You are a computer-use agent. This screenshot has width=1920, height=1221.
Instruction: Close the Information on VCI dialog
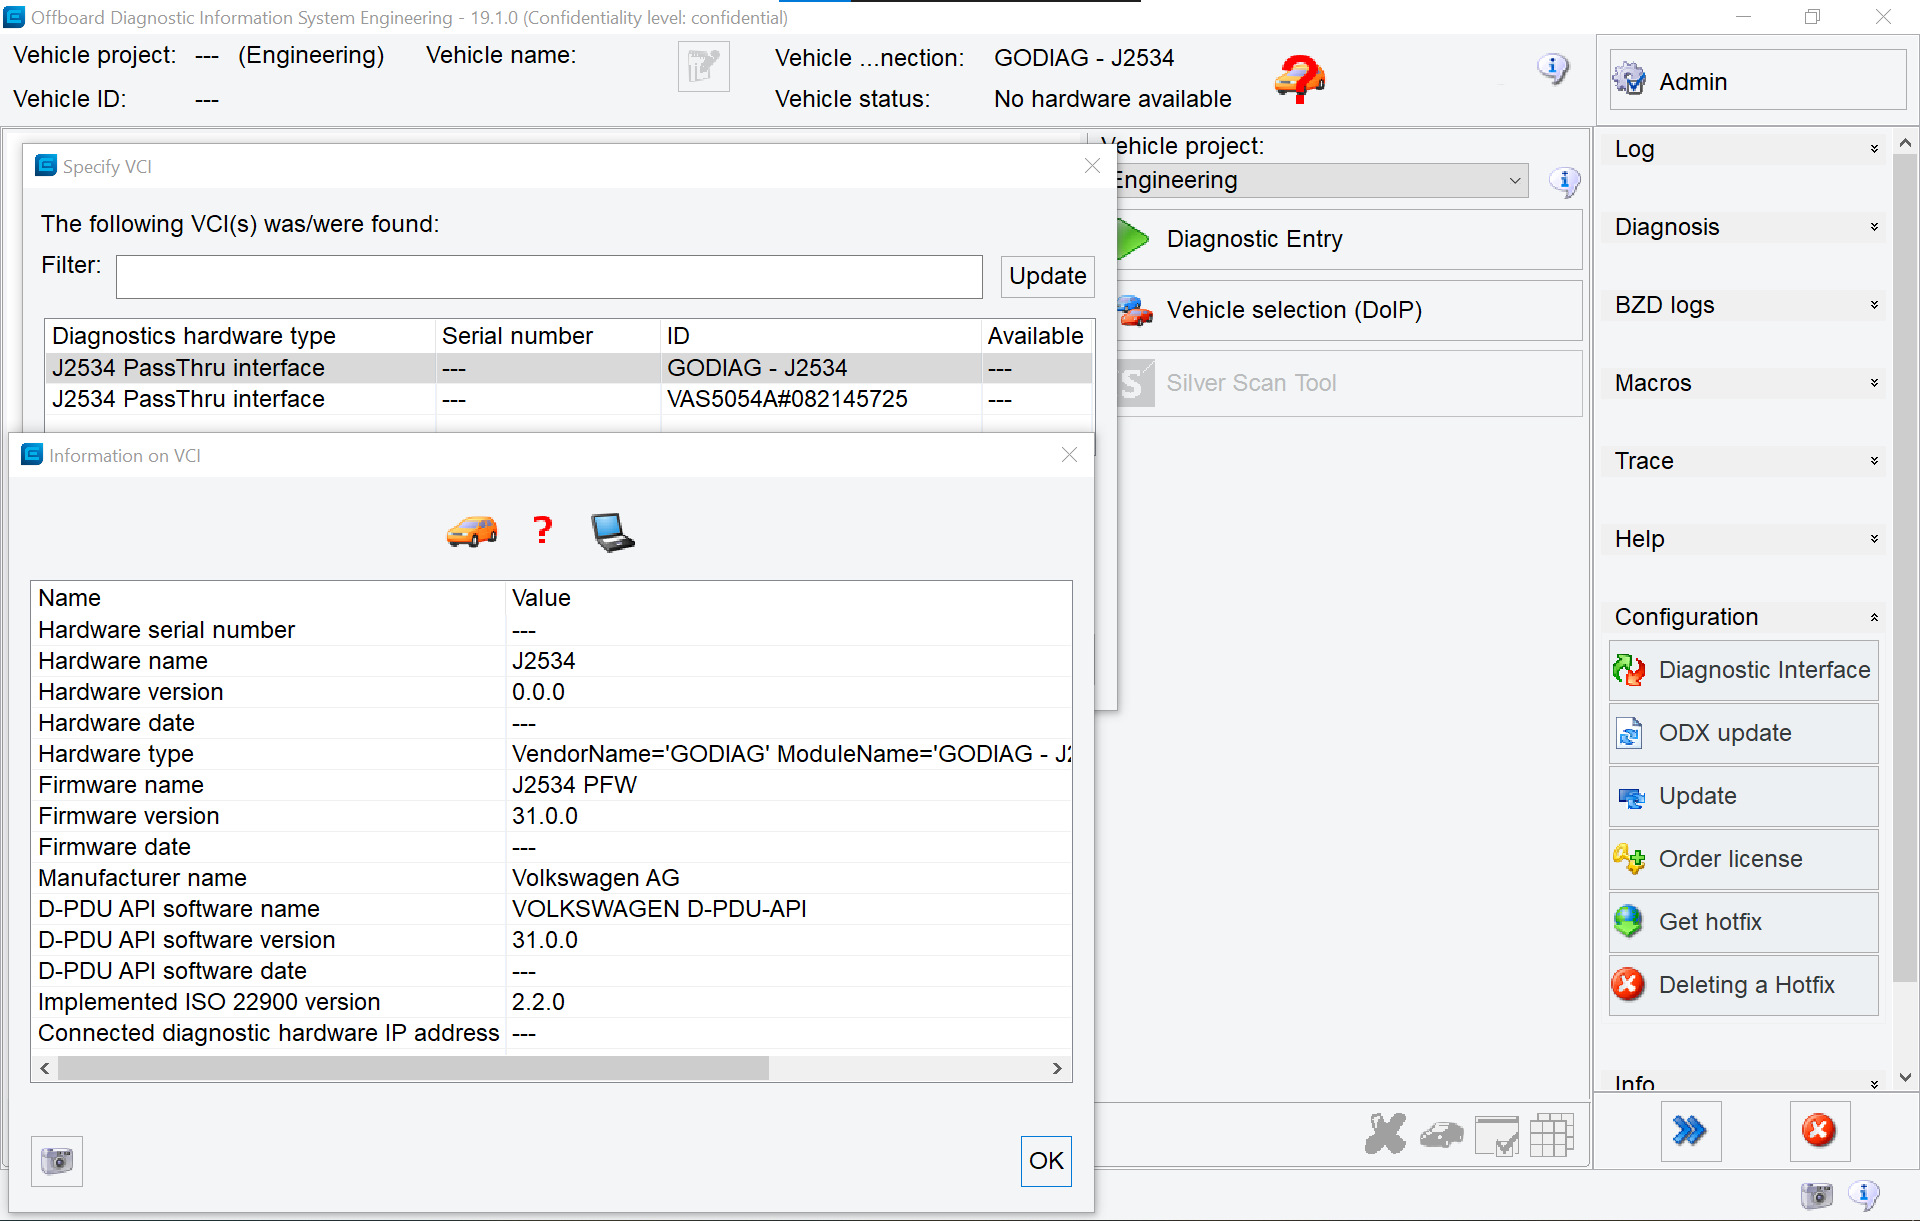[1069, 455]
